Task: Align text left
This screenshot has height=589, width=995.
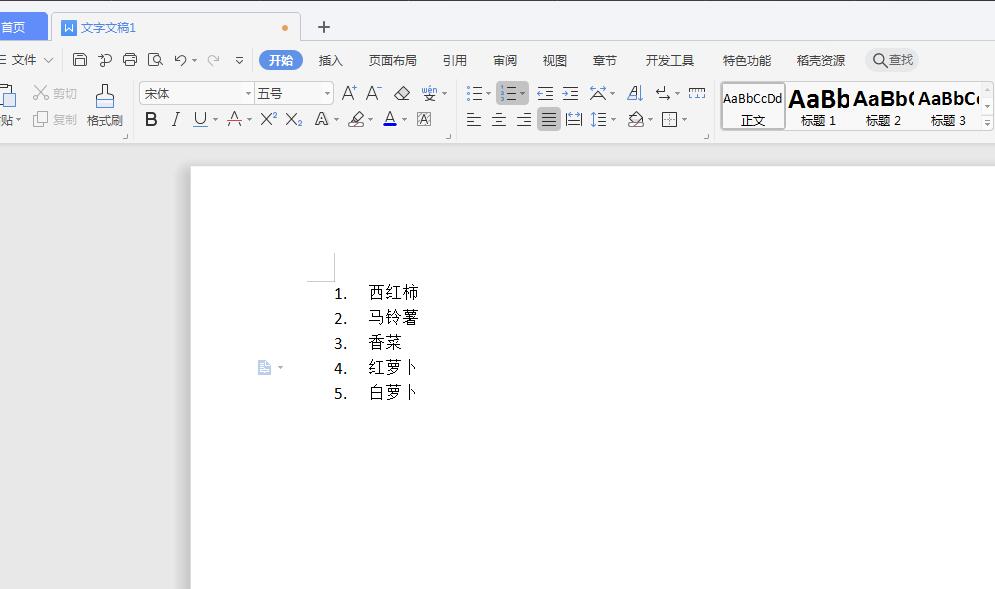Action: coord(474,119)
